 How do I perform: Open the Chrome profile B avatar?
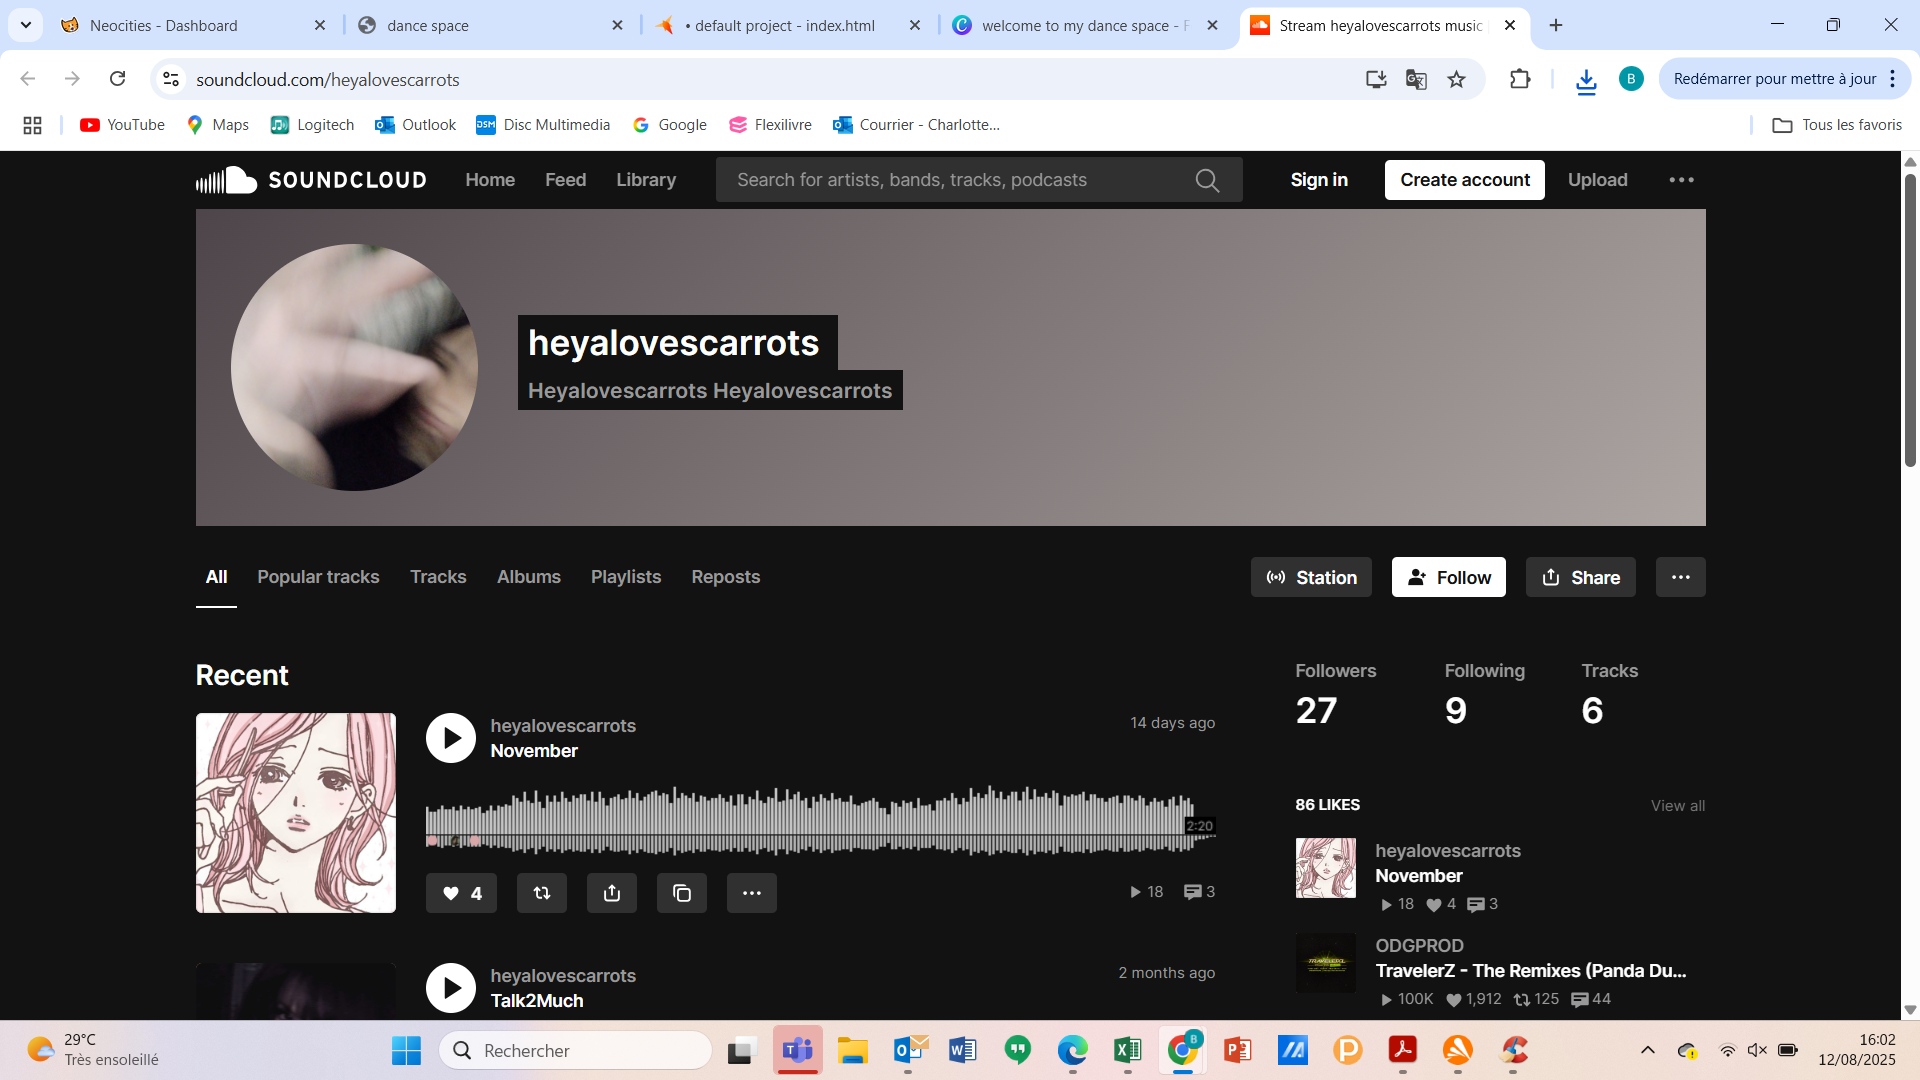pyautogui.click(x=1631, y=79)
